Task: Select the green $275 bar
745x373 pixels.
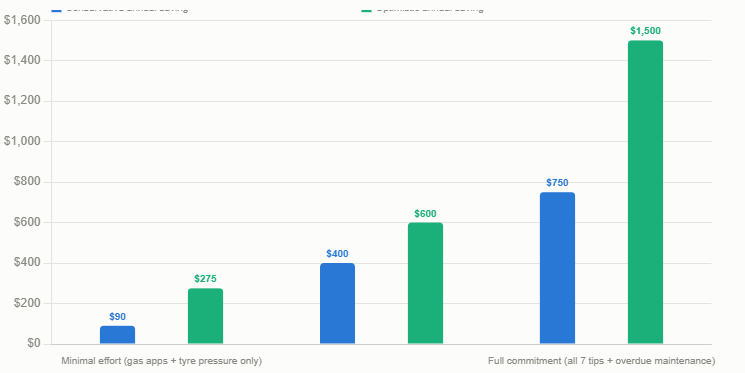Action: pos(205,316)
